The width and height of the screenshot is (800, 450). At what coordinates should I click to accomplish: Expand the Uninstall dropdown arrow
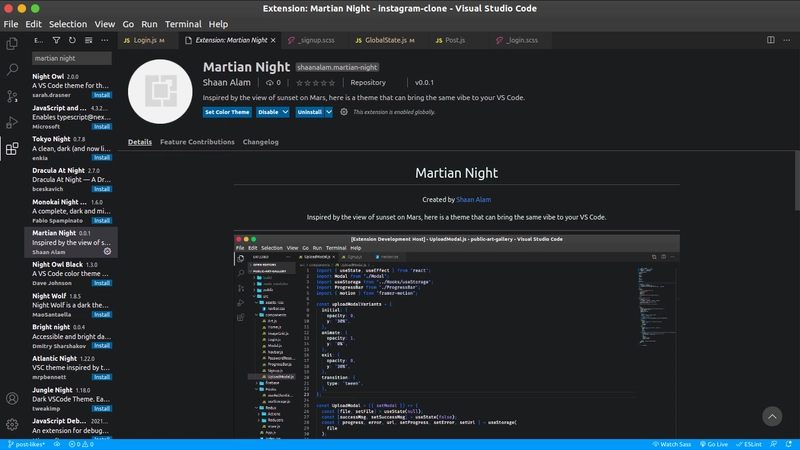[x=329, y=112]
